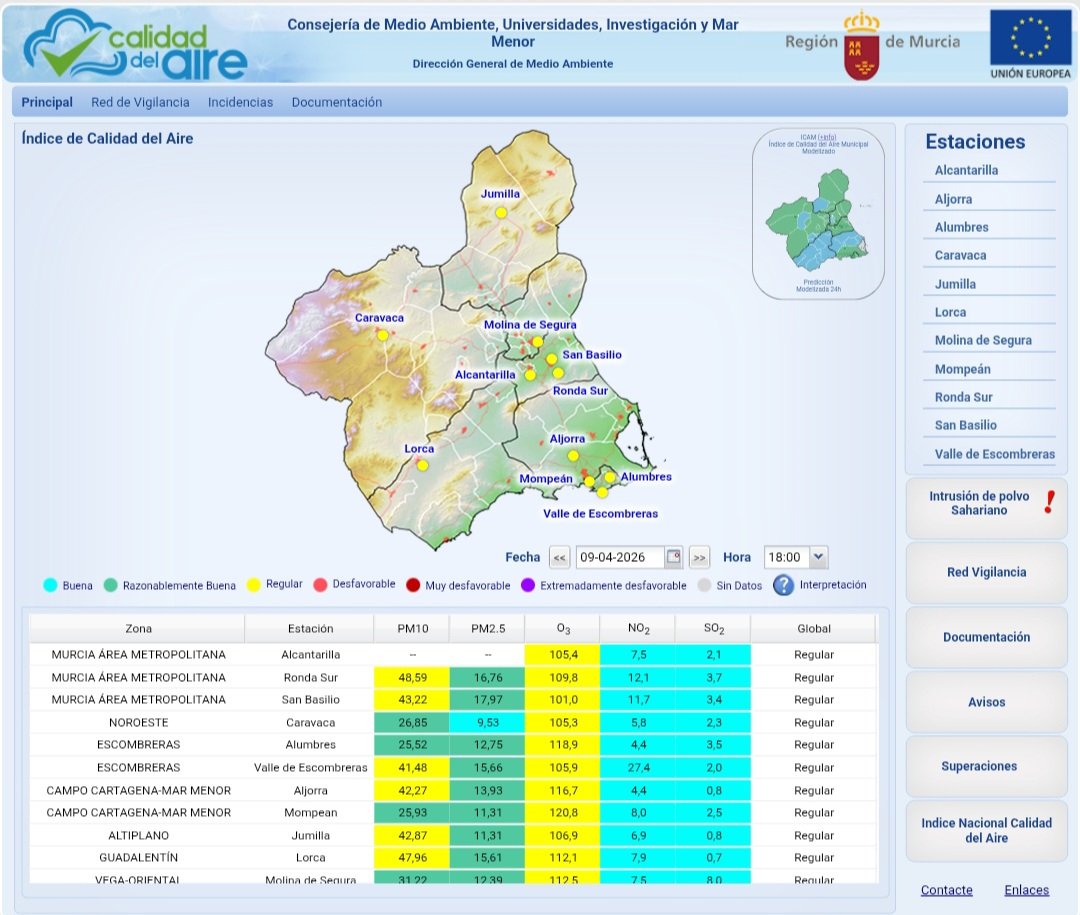Open the Intrusión de polvo Sahariano button

point(986,508)
